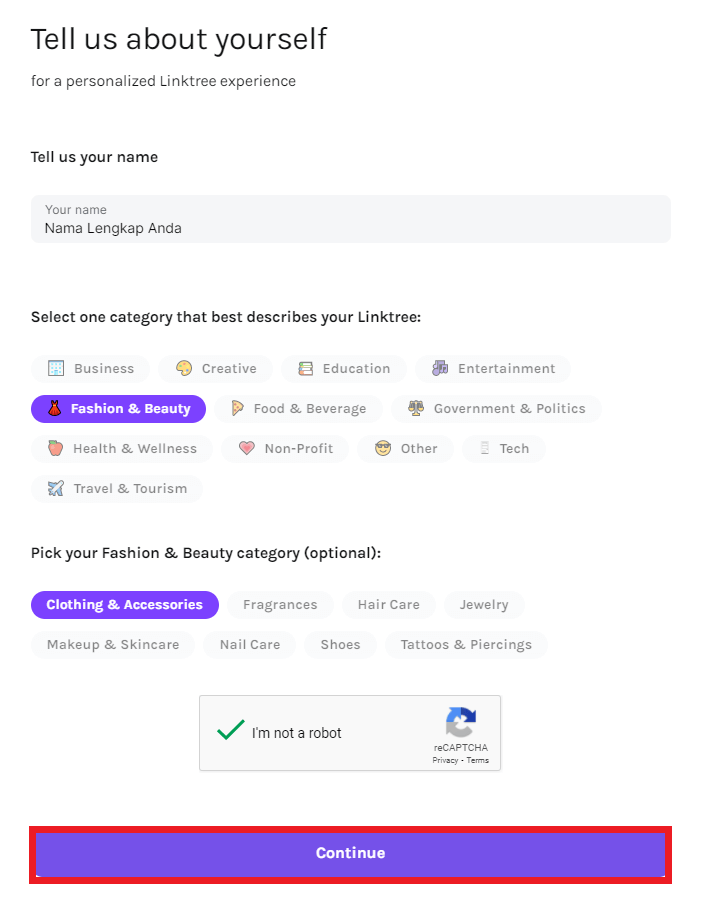The width and height of the screenshot is (712, 911).
Task: Open the reCAPTCHA Terms link
Action: coord(478,761)
